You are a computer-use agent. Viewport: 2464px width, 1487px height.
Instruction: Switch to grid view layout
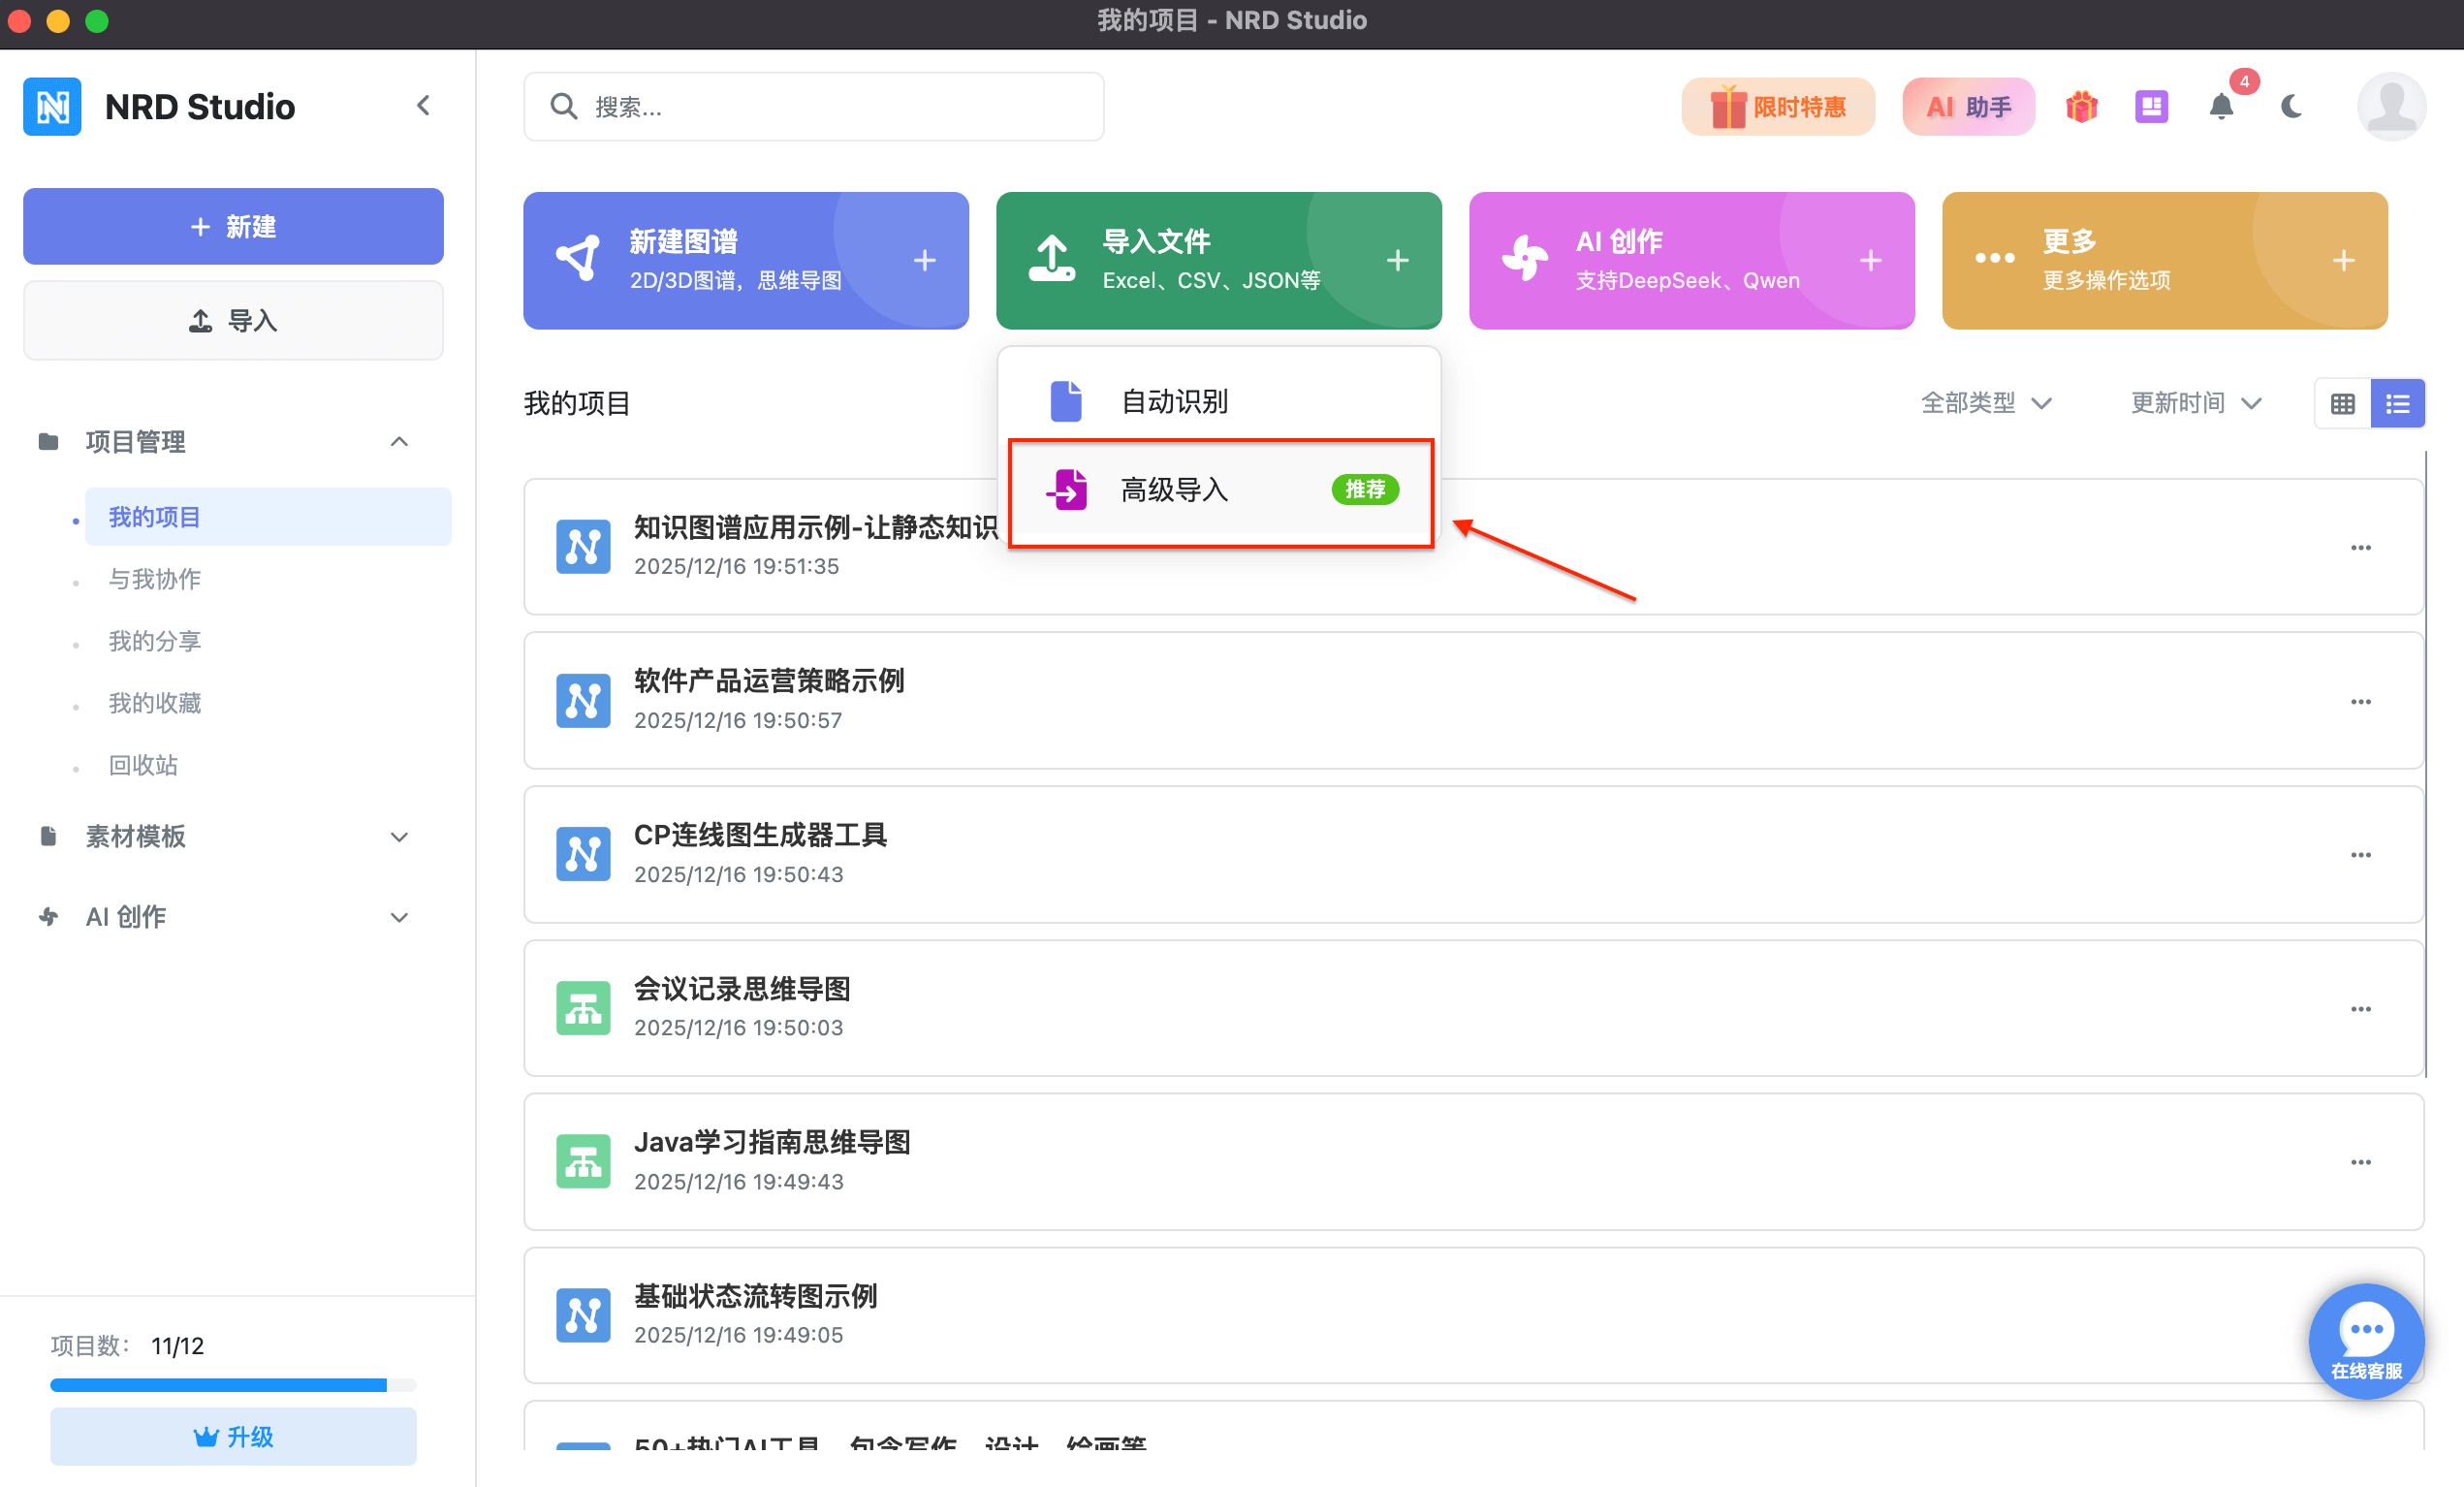[2342, 404]
